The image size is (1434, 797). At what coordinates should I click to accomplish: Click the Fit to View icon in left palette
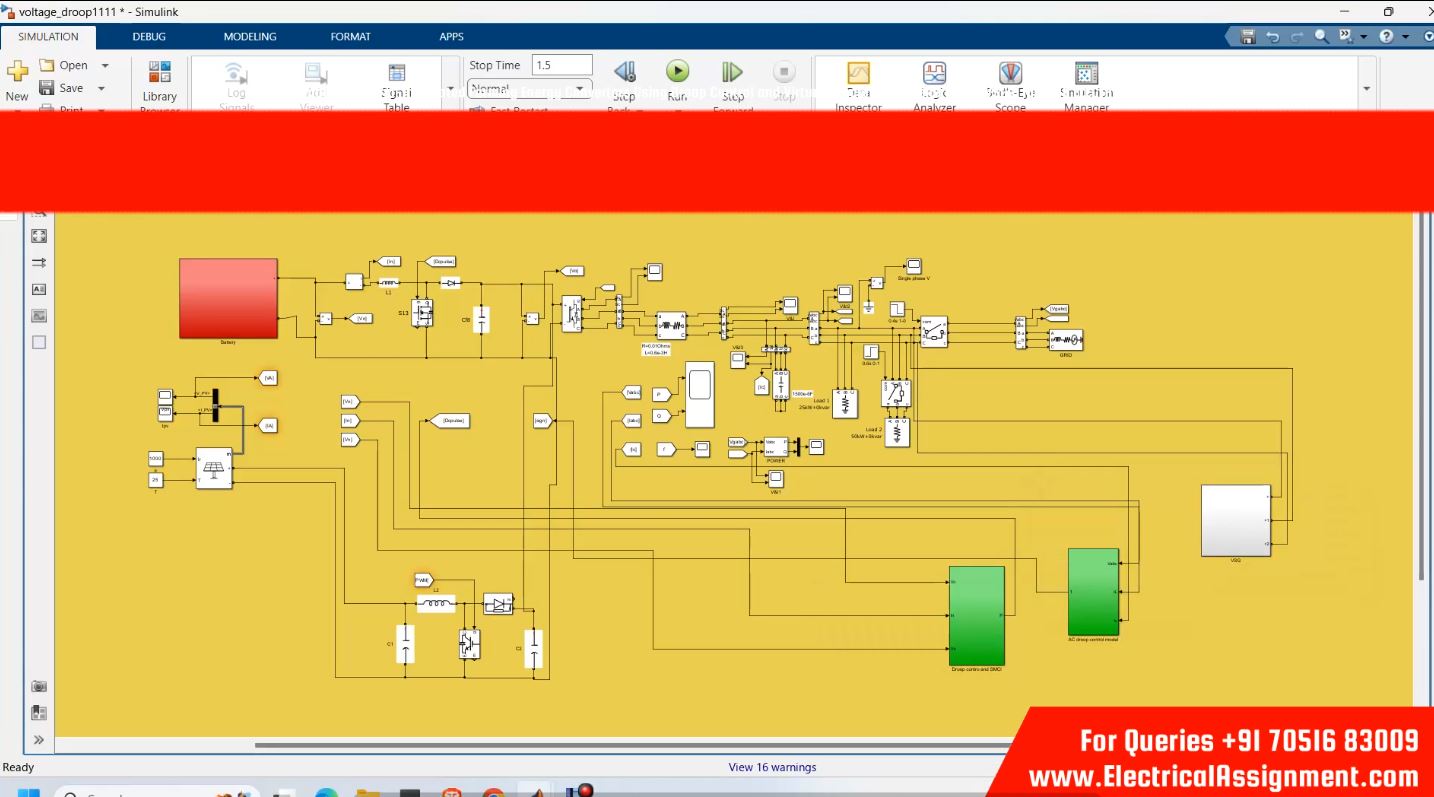click(39, 236)
